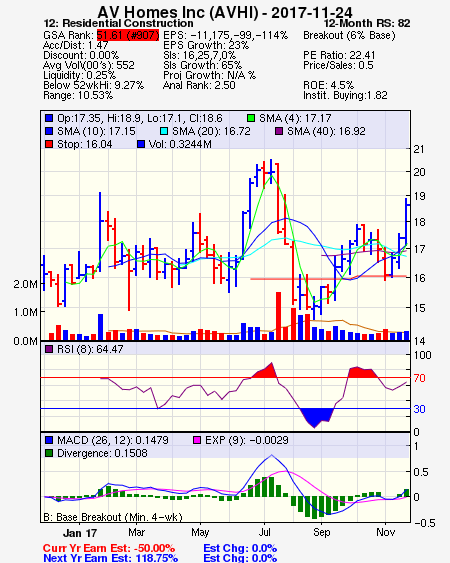Click the Jul date axis label
Image resolution: width=450 pixels, height=563 pixels.
265,532
